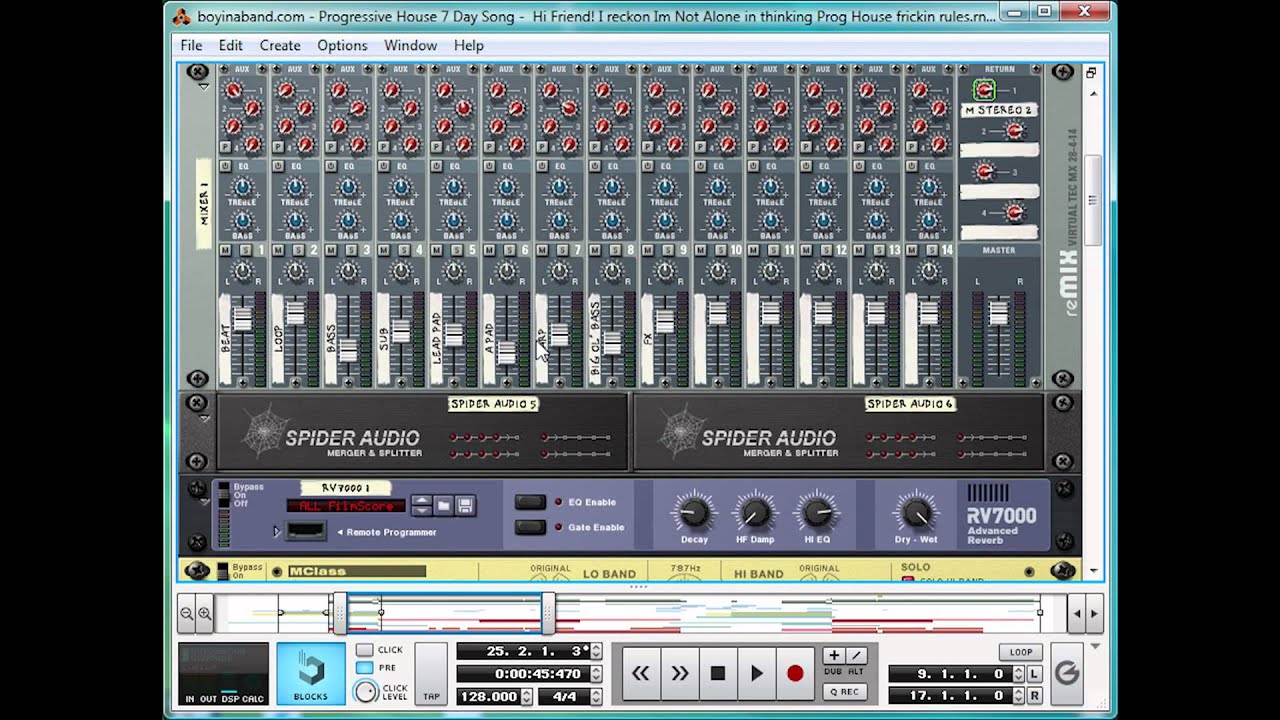Viewport: 1280px width, 720px height.
Task: Save the RV7000 patch with floppy icon
Action: (465, 506)
